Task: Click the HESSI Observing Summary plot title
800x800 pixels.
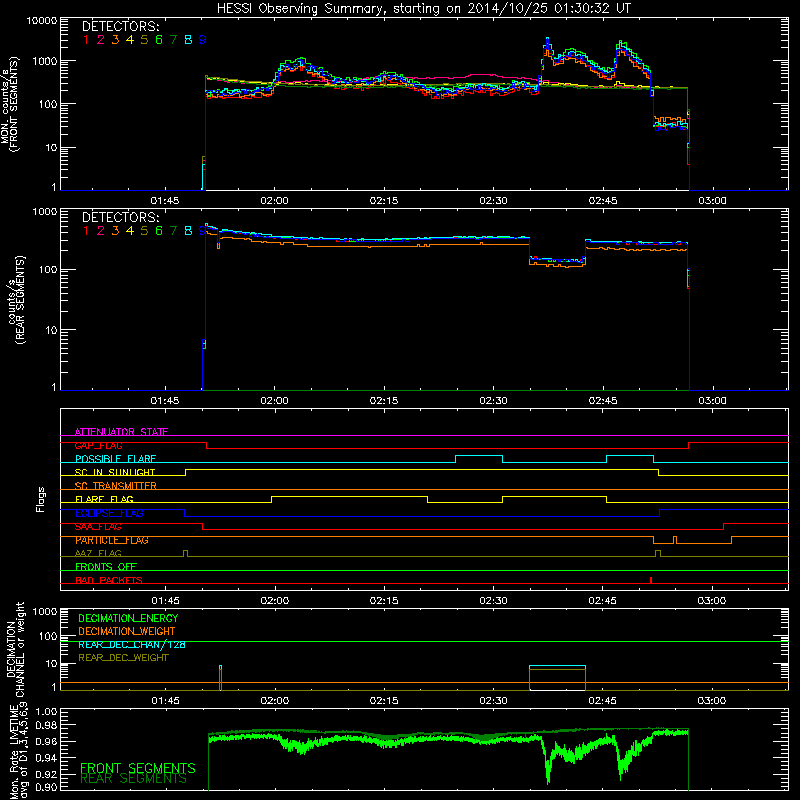Action: (x=423, y=9)
